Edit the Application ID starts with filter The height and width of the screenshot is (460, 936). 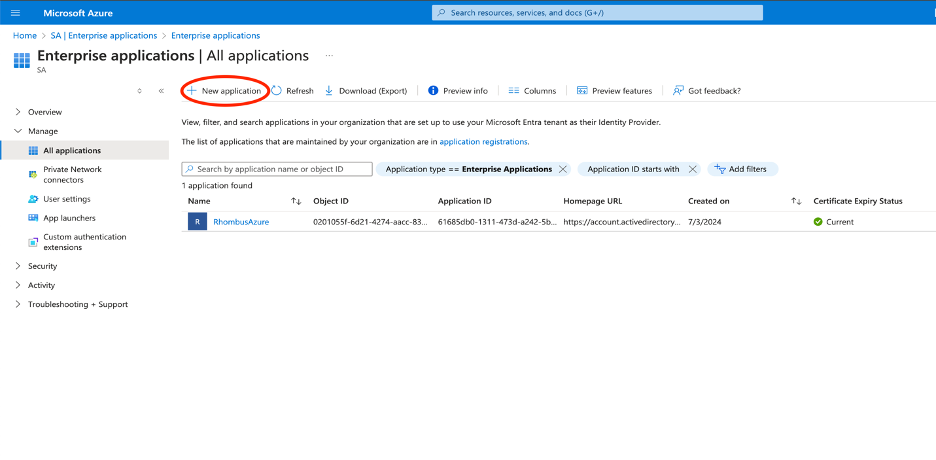pyautogui.click(x=633, y=169)
